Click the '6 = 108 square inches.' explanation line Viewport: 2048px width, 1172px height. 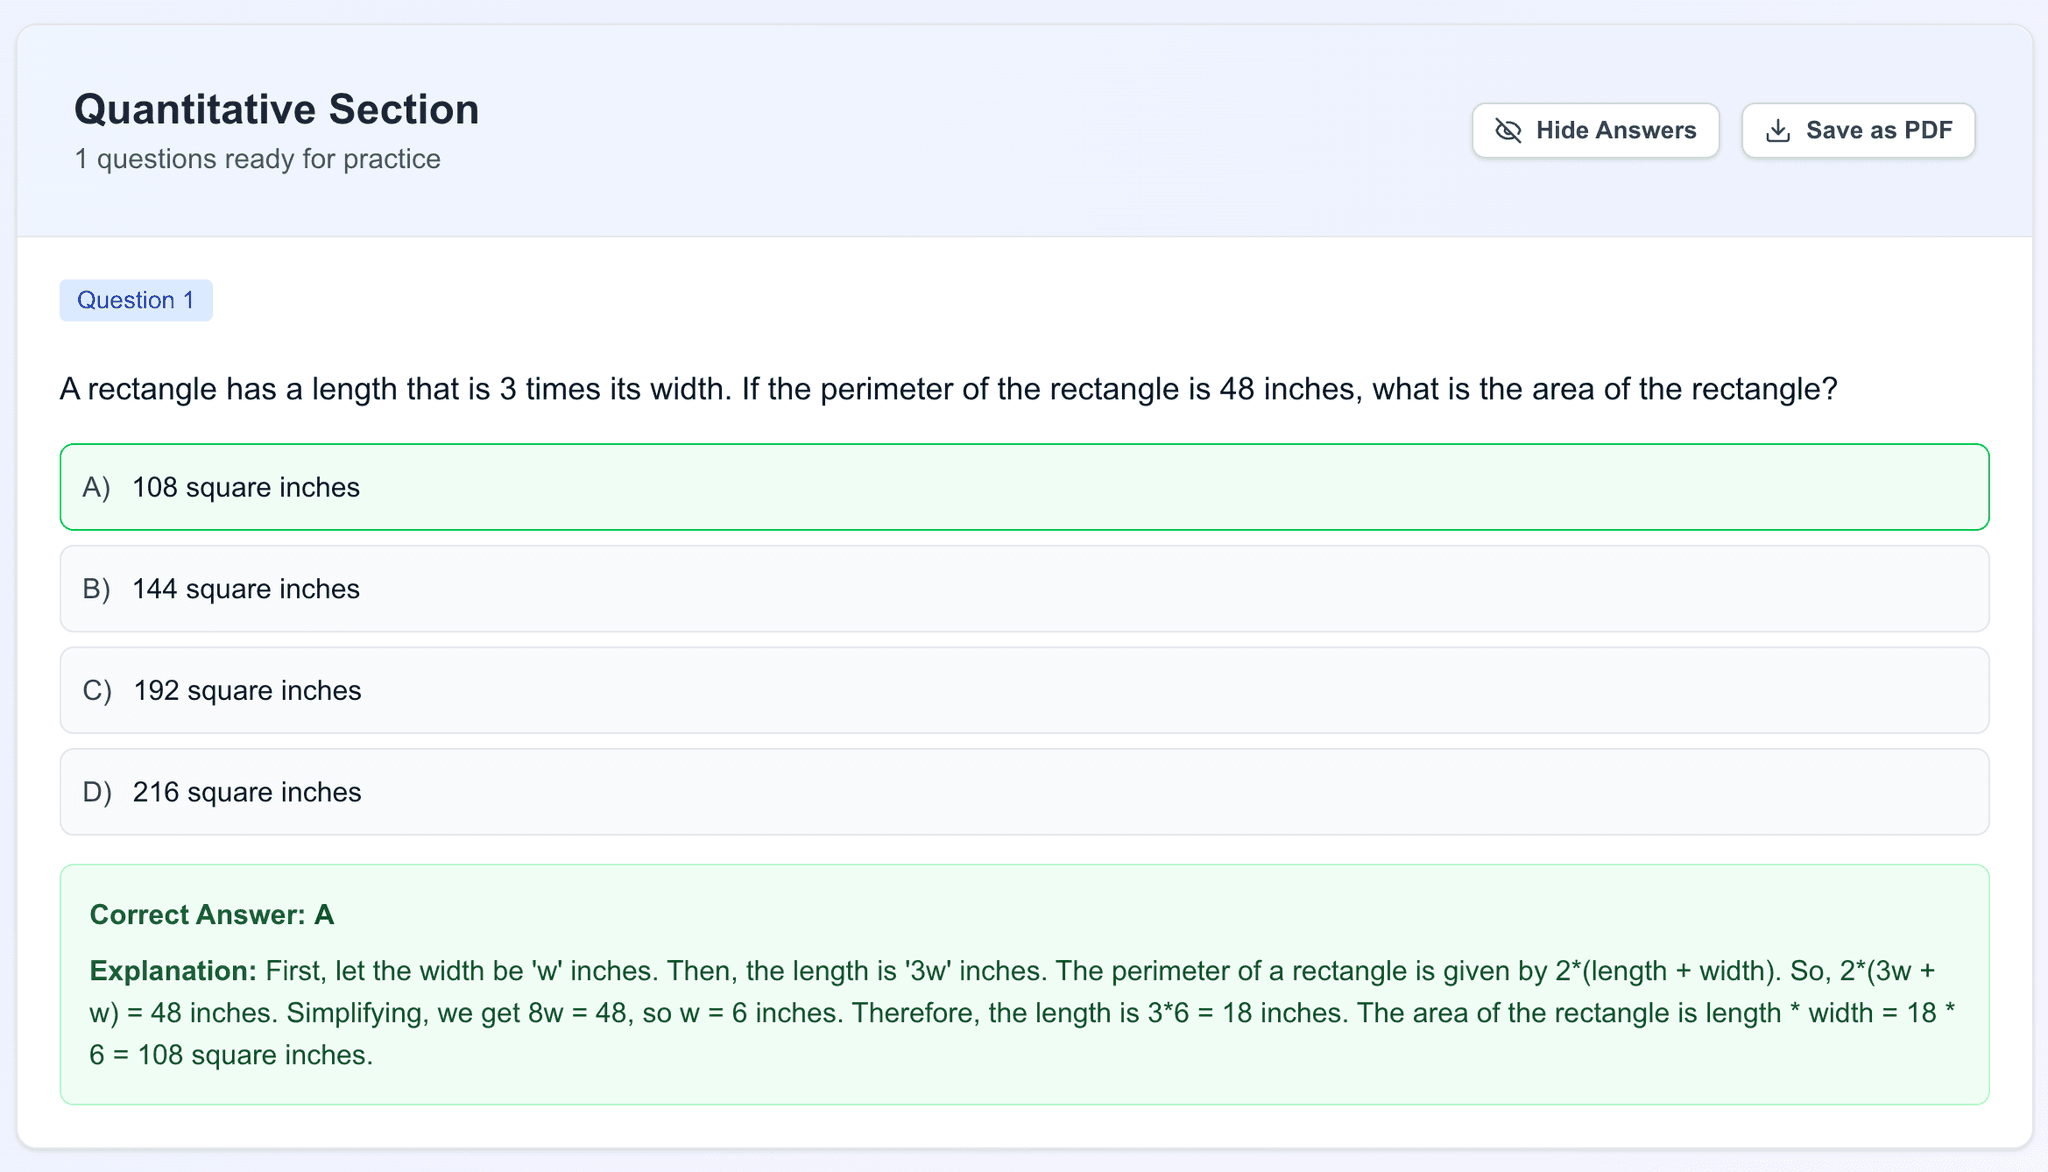pyautogui.click(x=231, y=1055)
